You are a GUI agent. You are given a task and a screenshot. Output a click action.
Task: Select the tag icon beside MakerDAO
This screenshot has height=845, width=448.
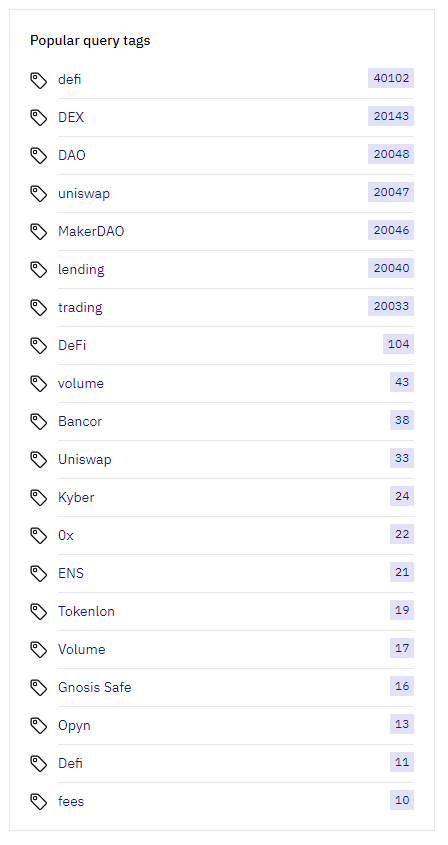(38, 232)
